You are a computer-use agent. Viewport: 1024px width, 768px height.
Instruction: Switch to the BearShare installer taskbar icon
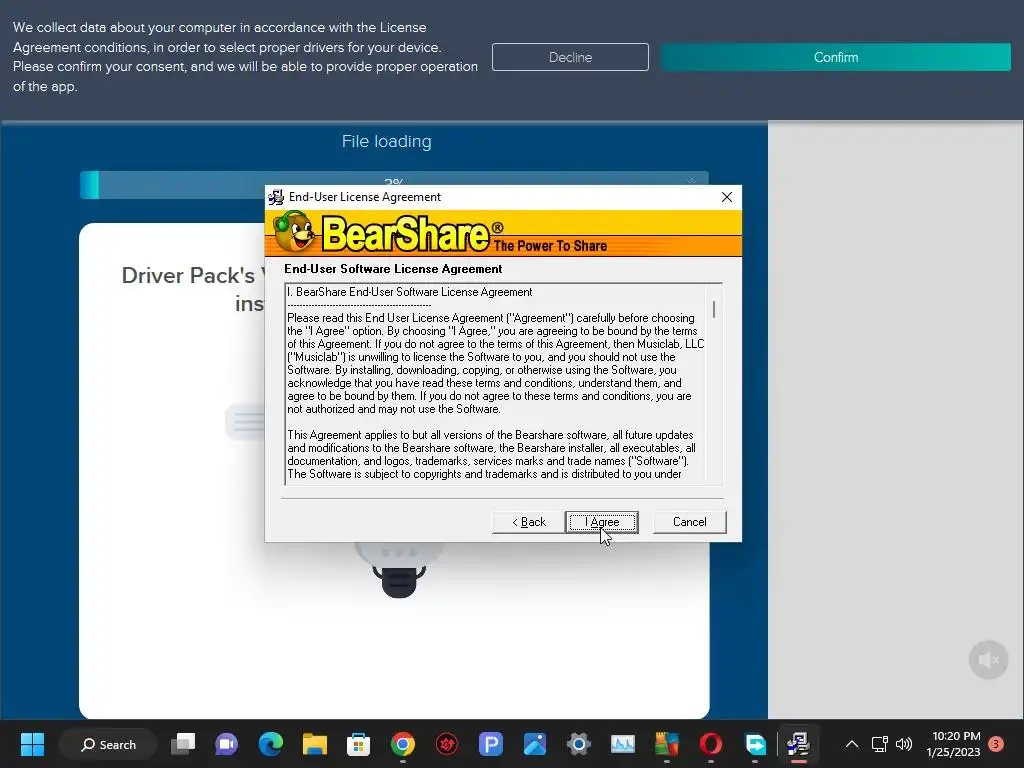pyautogui.click(x=798, y=744)
